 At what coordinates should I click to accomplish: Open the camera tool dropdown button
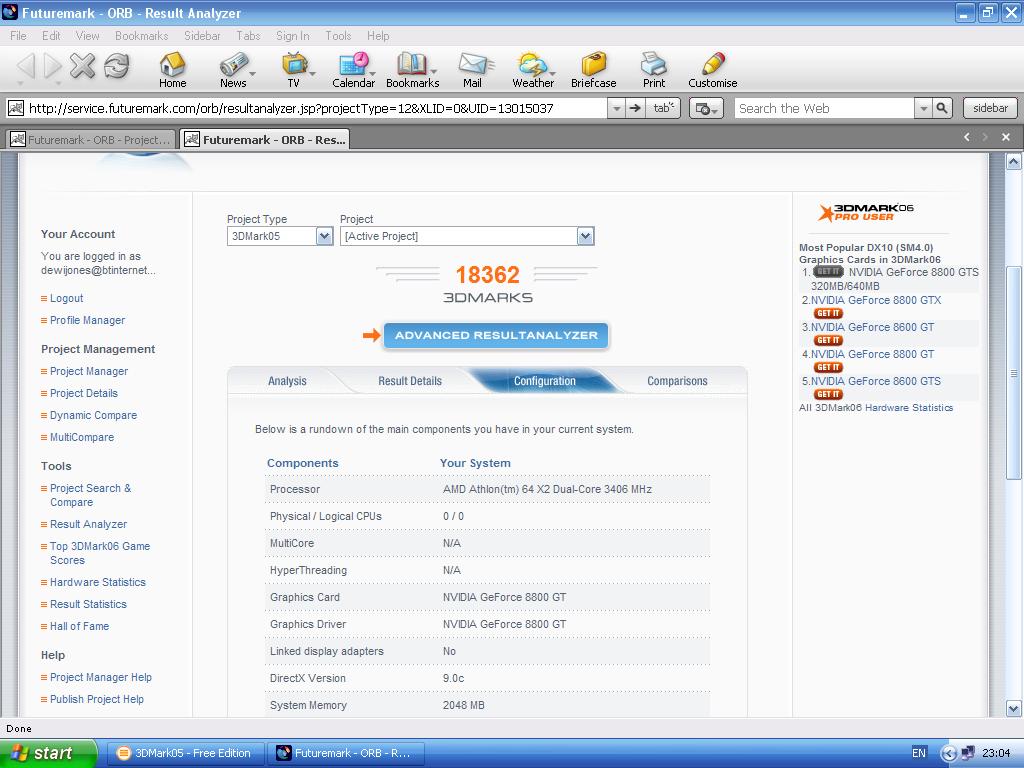click(x=706, y=108)
